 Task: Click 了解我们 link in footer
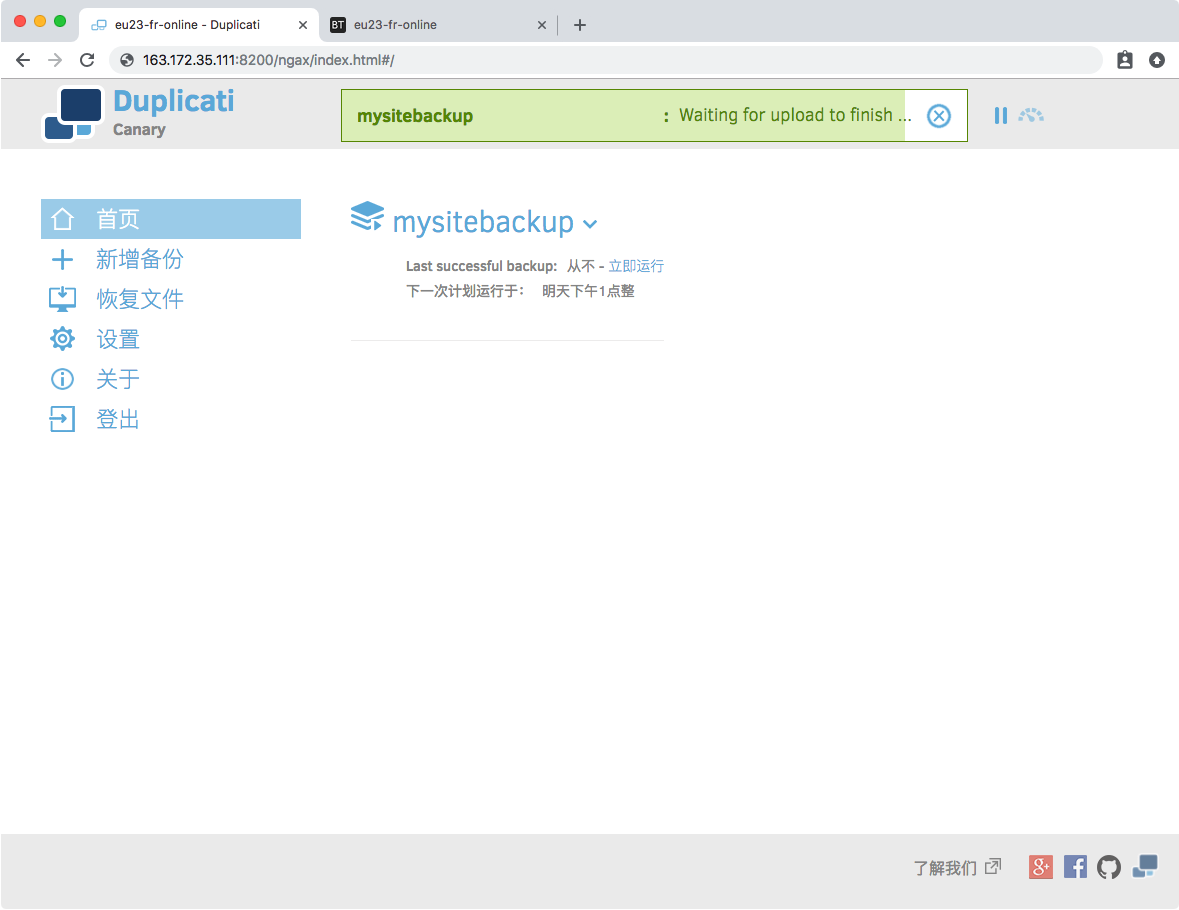click(x=945, y=868)
